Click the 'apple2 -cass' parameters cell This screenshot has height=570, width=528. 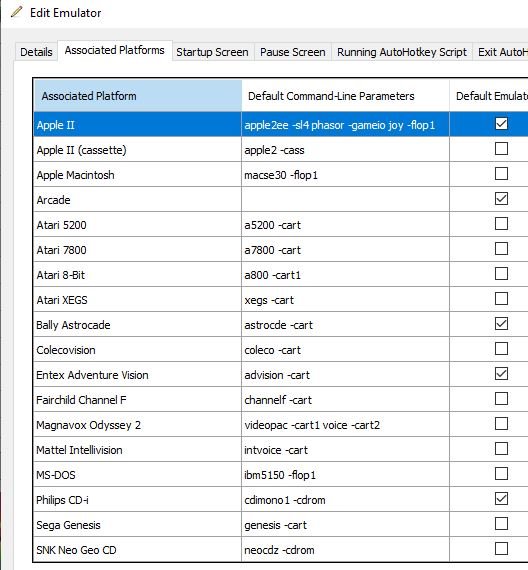click(345, 150)
